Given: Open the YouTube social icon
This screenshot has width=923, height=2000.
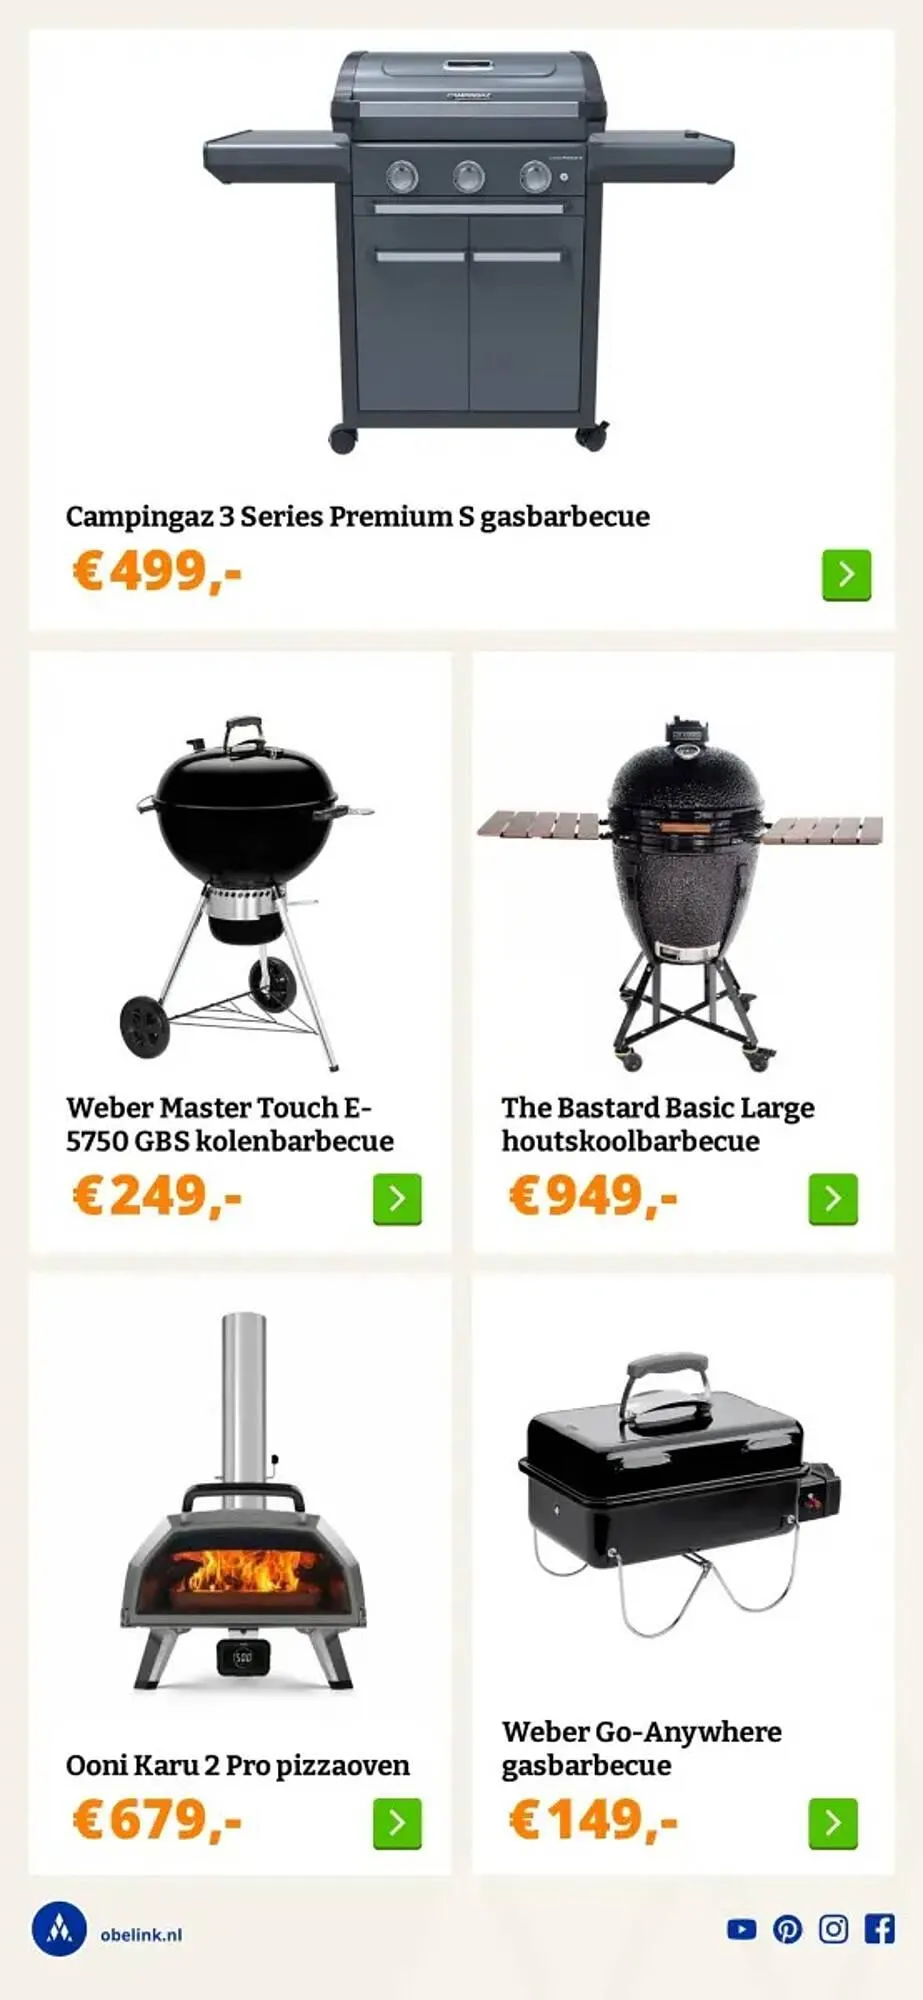Looking at the screenshot, I should pyautogui.click(x=741, y=1929).
